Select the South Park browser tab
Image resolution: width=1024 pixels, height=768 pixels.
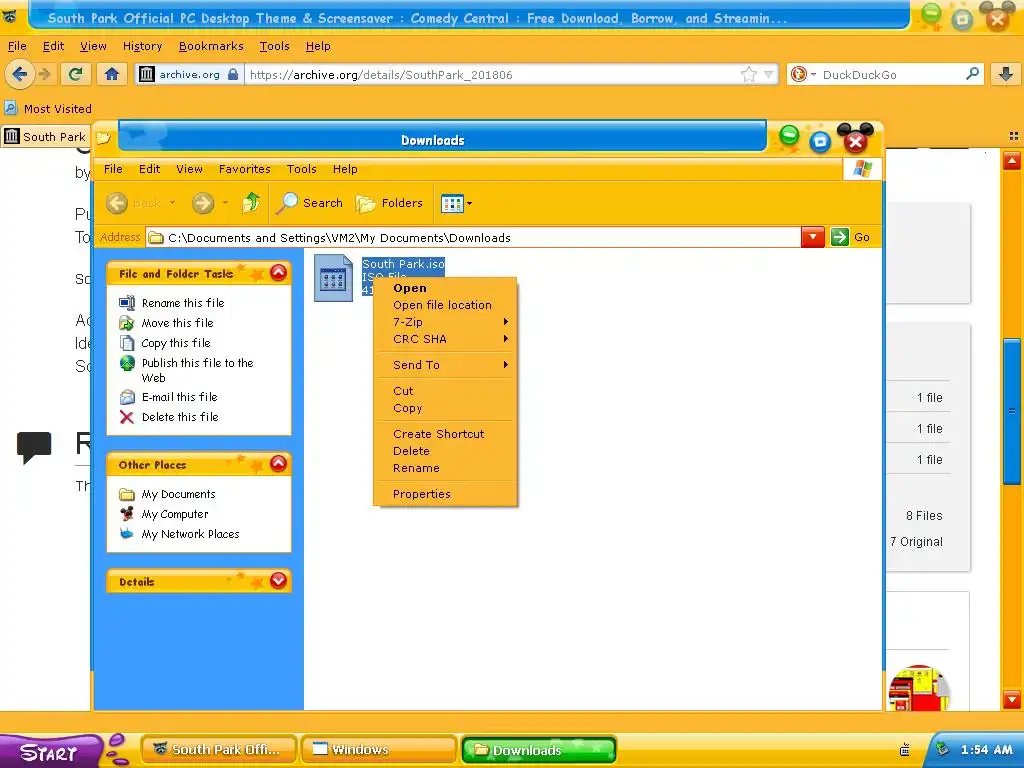pyautogui.click(x=46, y=136)
